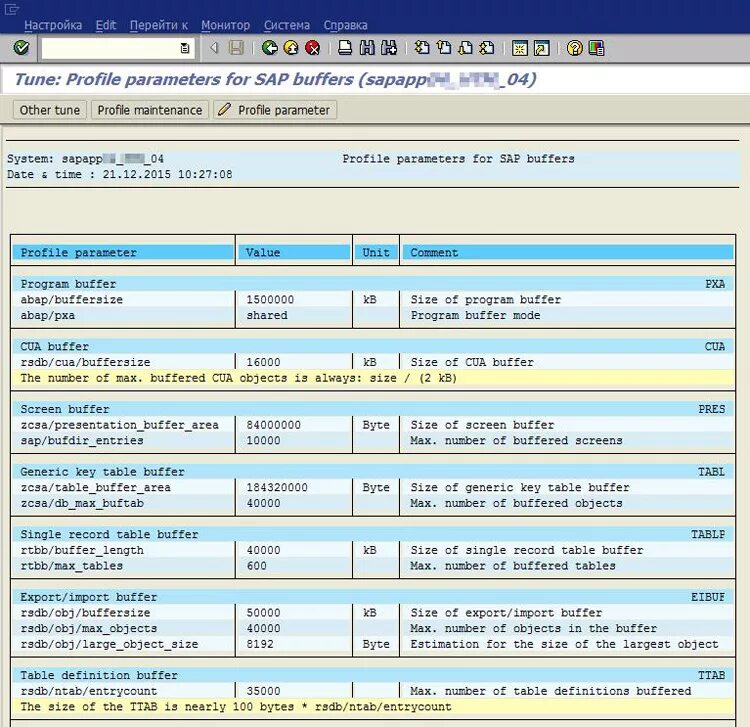Select value 84000000 of screen buffer
750x727 pixels.
tap(274, 425)
